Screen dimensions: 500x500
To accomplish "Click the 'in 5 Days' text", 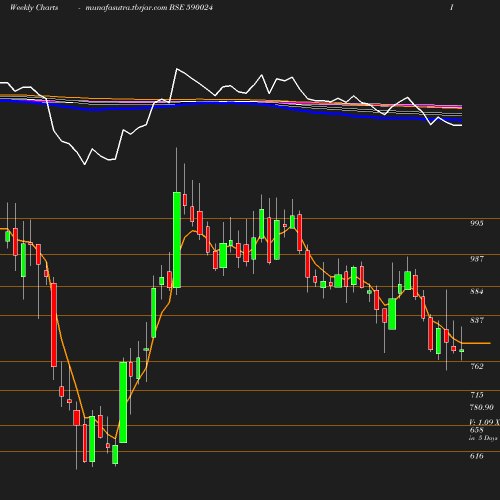I will click(x=483, y=438).
